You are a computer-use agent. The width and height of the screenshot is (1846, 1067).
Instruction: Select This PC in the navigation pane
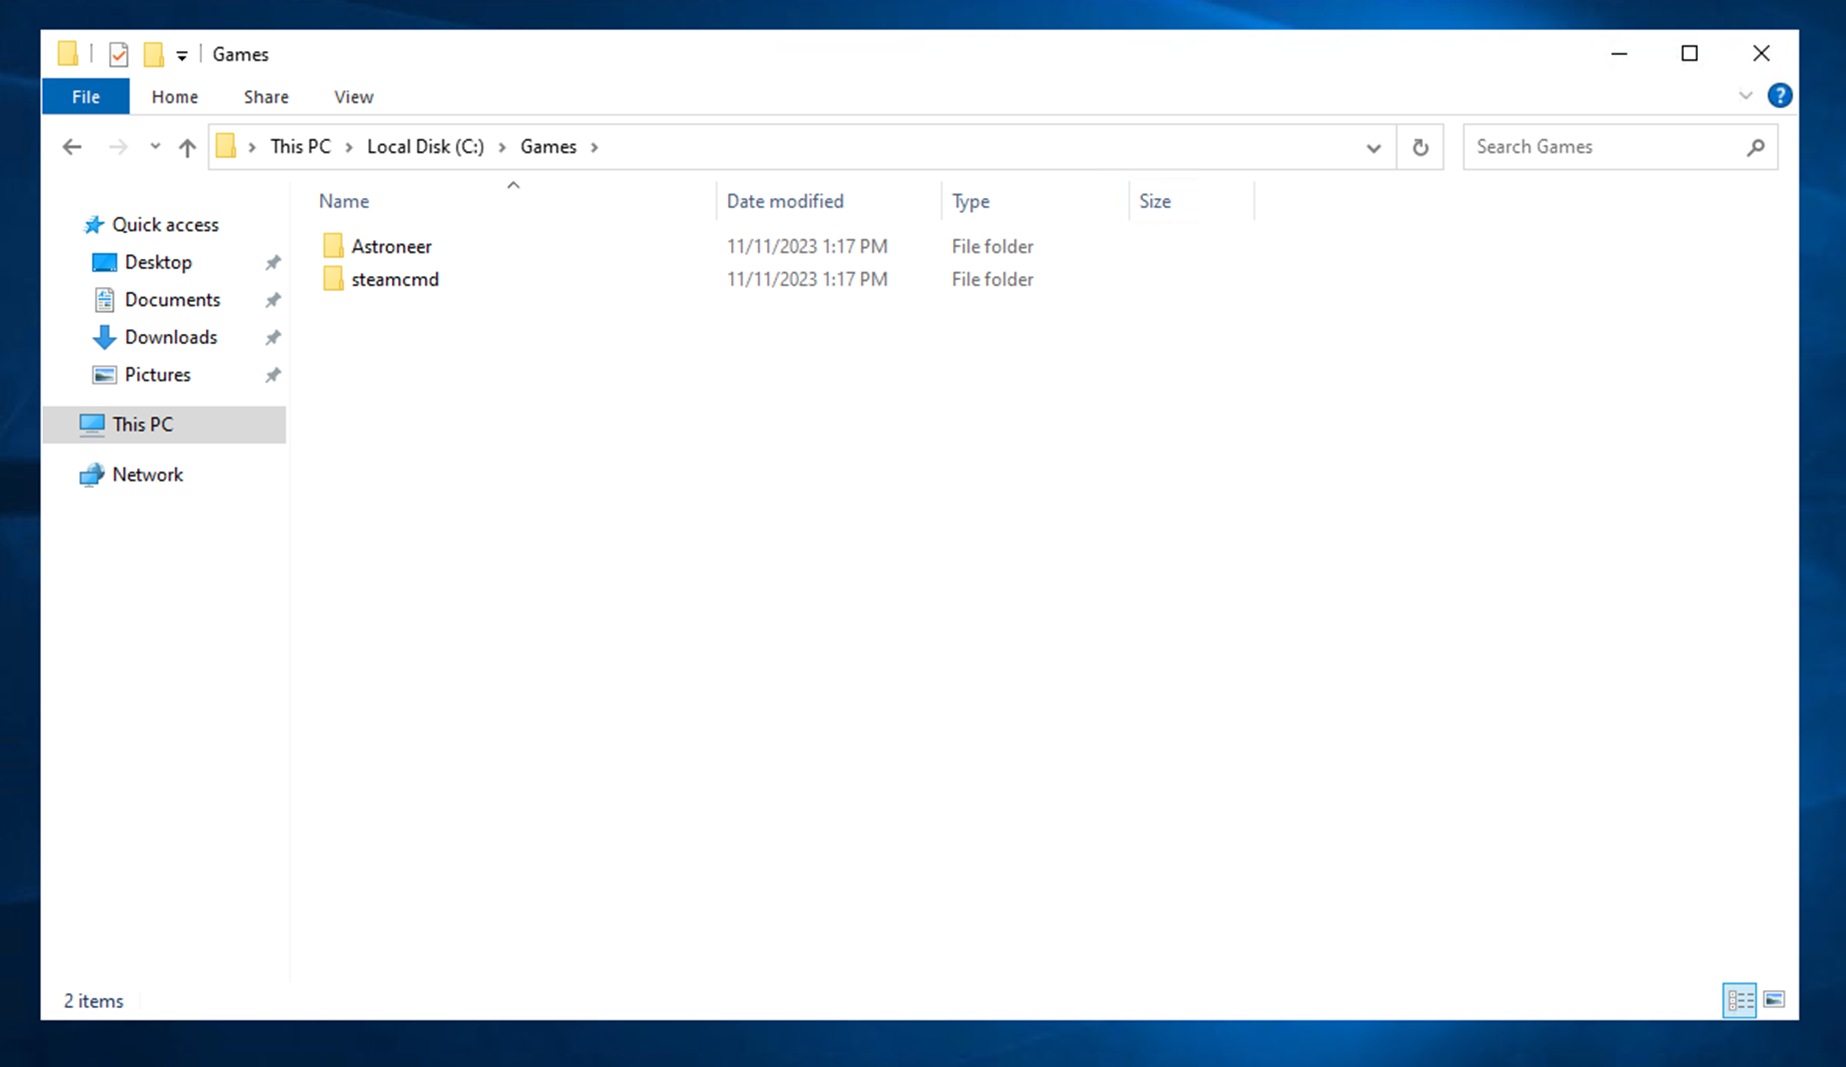coord(164,424)
